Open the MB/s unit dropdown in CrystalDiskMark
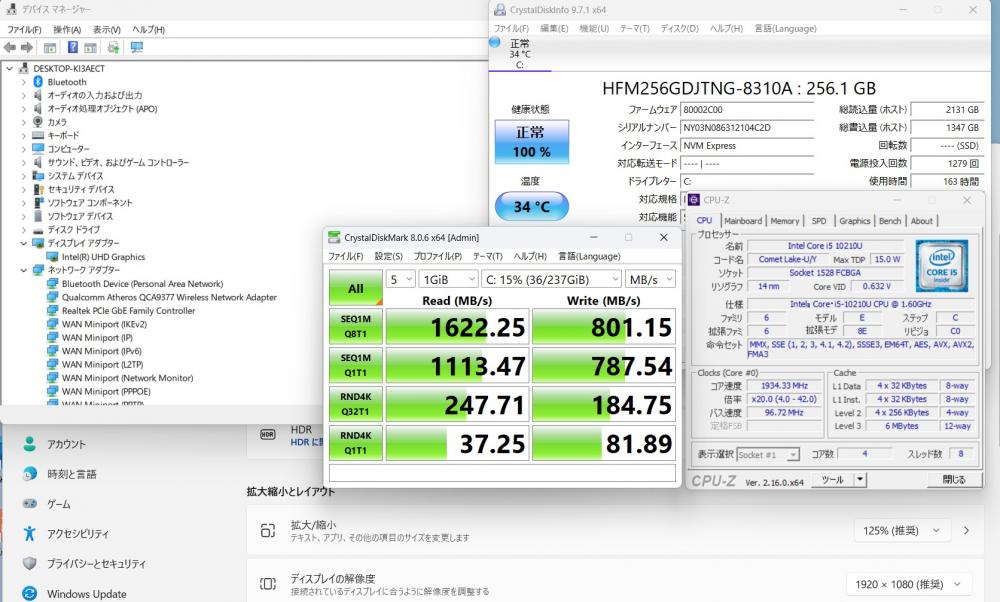1000x602 pixels. click(x=650, y=279)
